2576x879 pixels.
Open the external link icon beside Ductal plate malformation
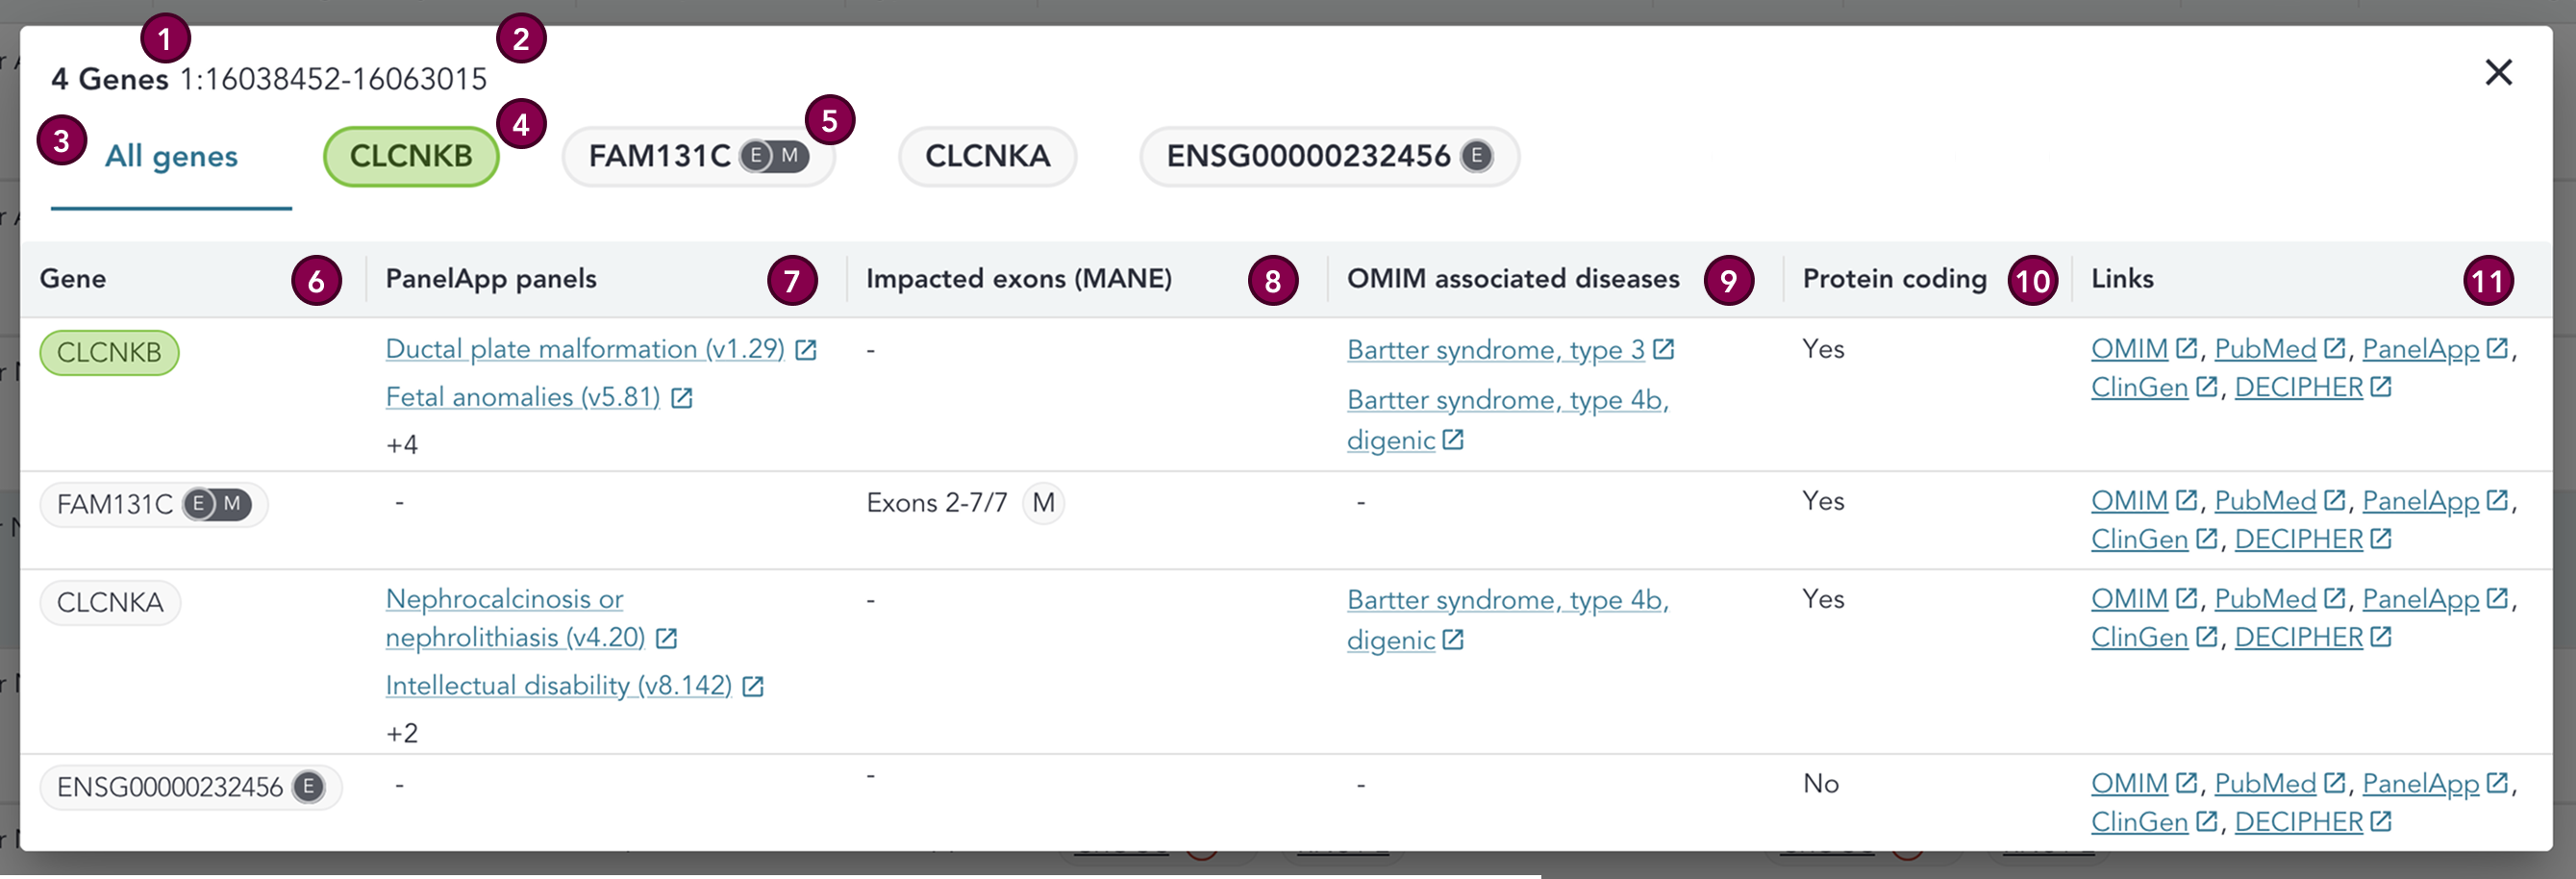coord(808,349)
